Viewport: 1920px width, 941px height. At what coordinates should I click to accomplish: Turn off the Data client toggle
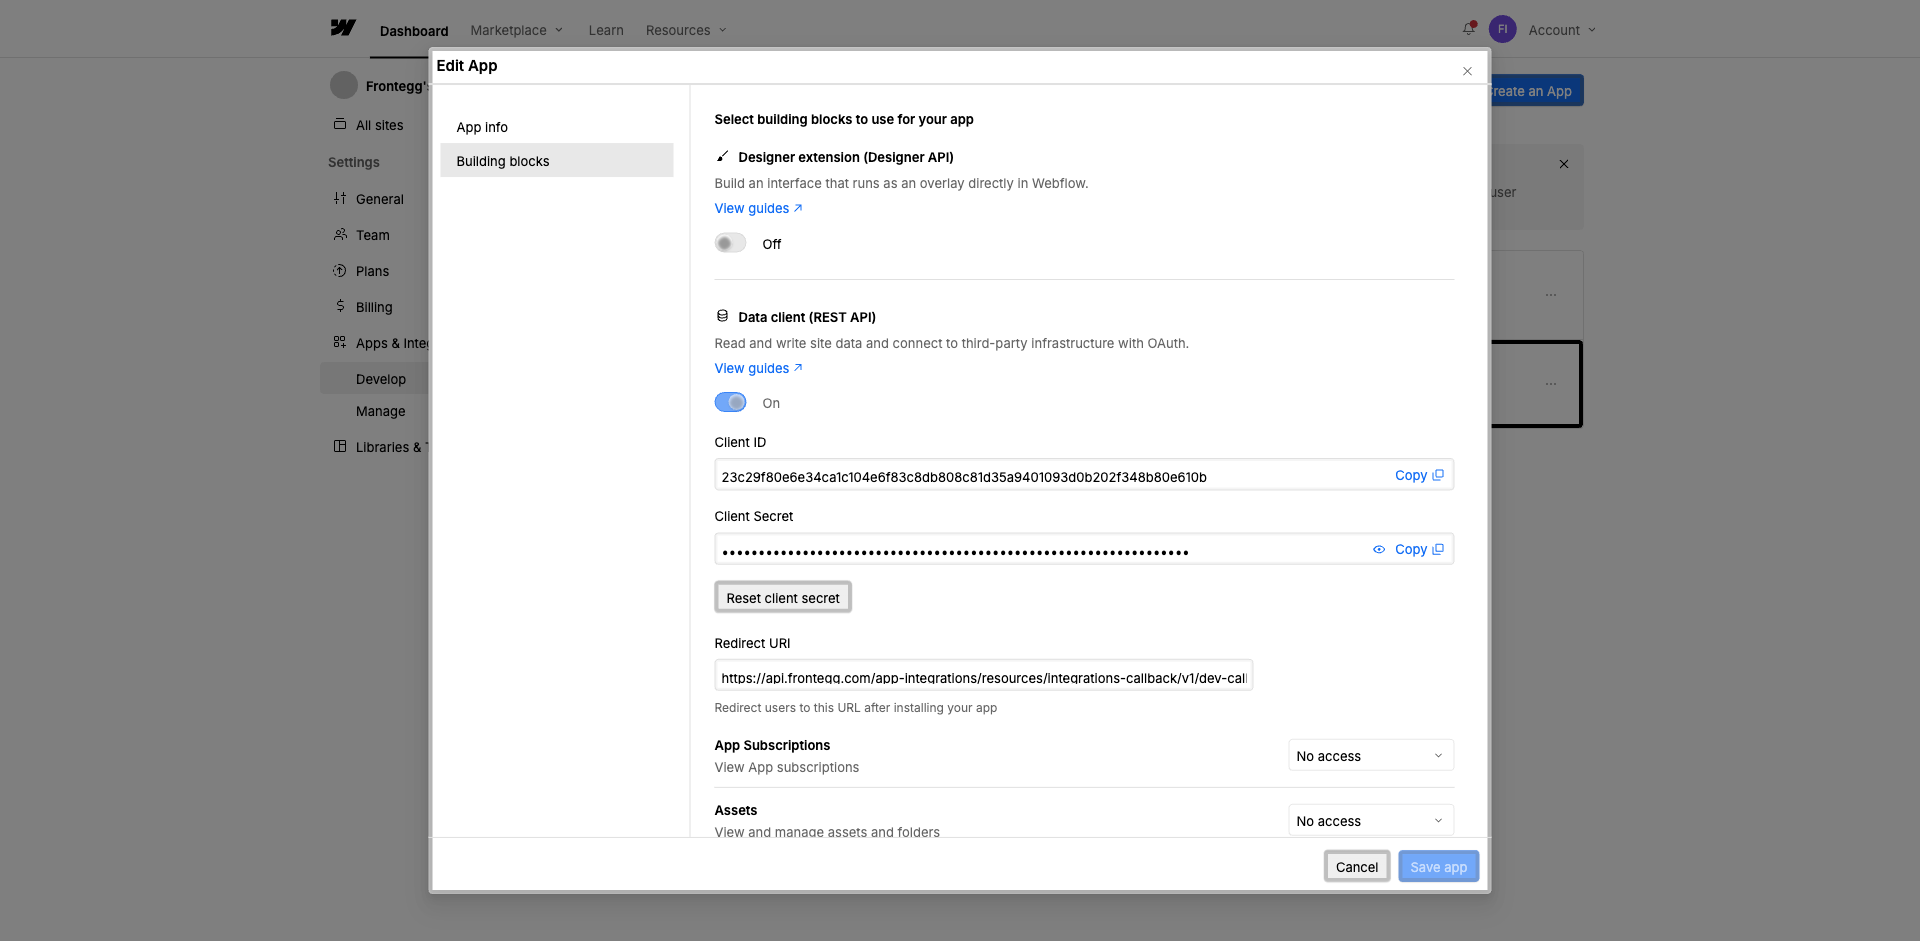pos(730,402)
